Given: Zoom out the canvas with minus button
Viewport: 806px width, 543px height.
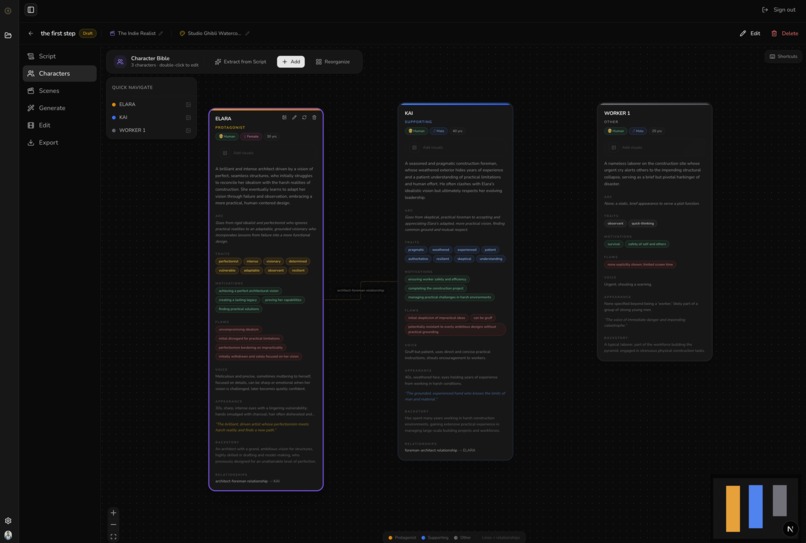Looking at the screenshot, I should [x=113, y=524].
